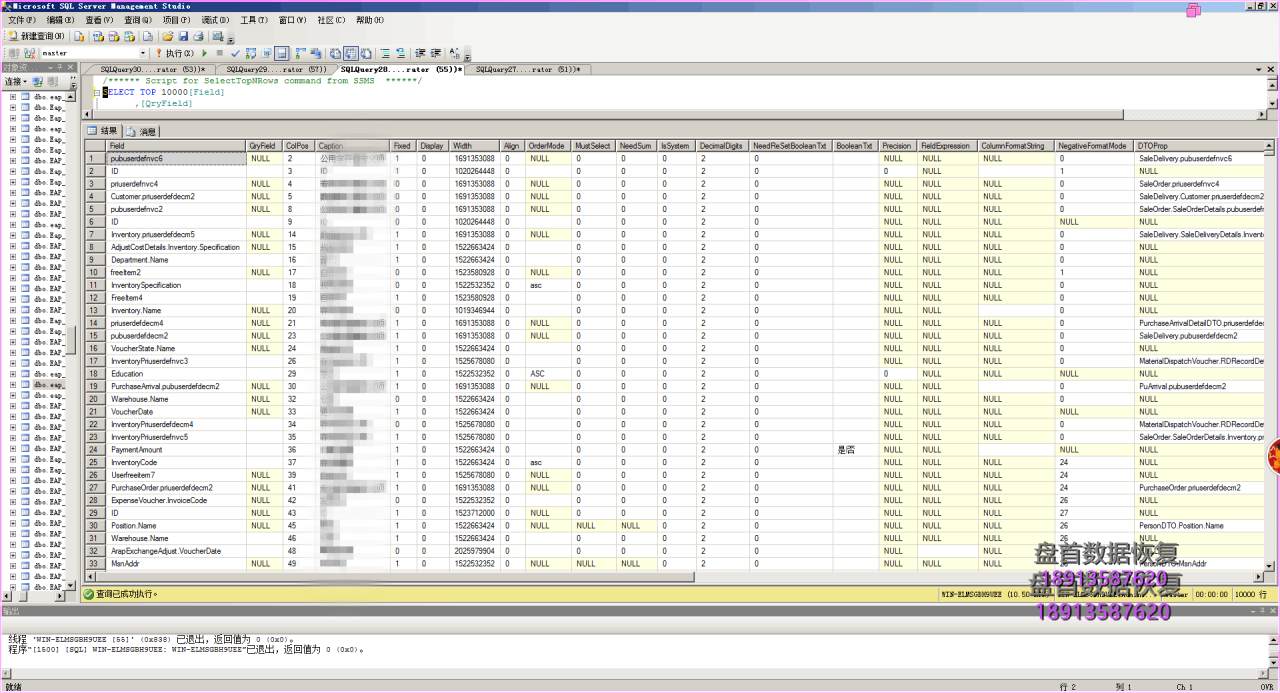Select Results to Grid mode

click(x=351, y=53)
